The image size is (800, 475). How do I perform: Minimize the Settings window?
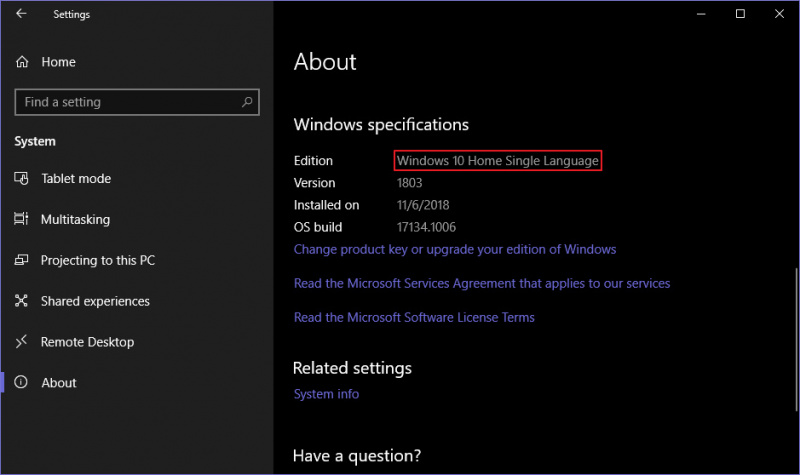tap(701, 14)
